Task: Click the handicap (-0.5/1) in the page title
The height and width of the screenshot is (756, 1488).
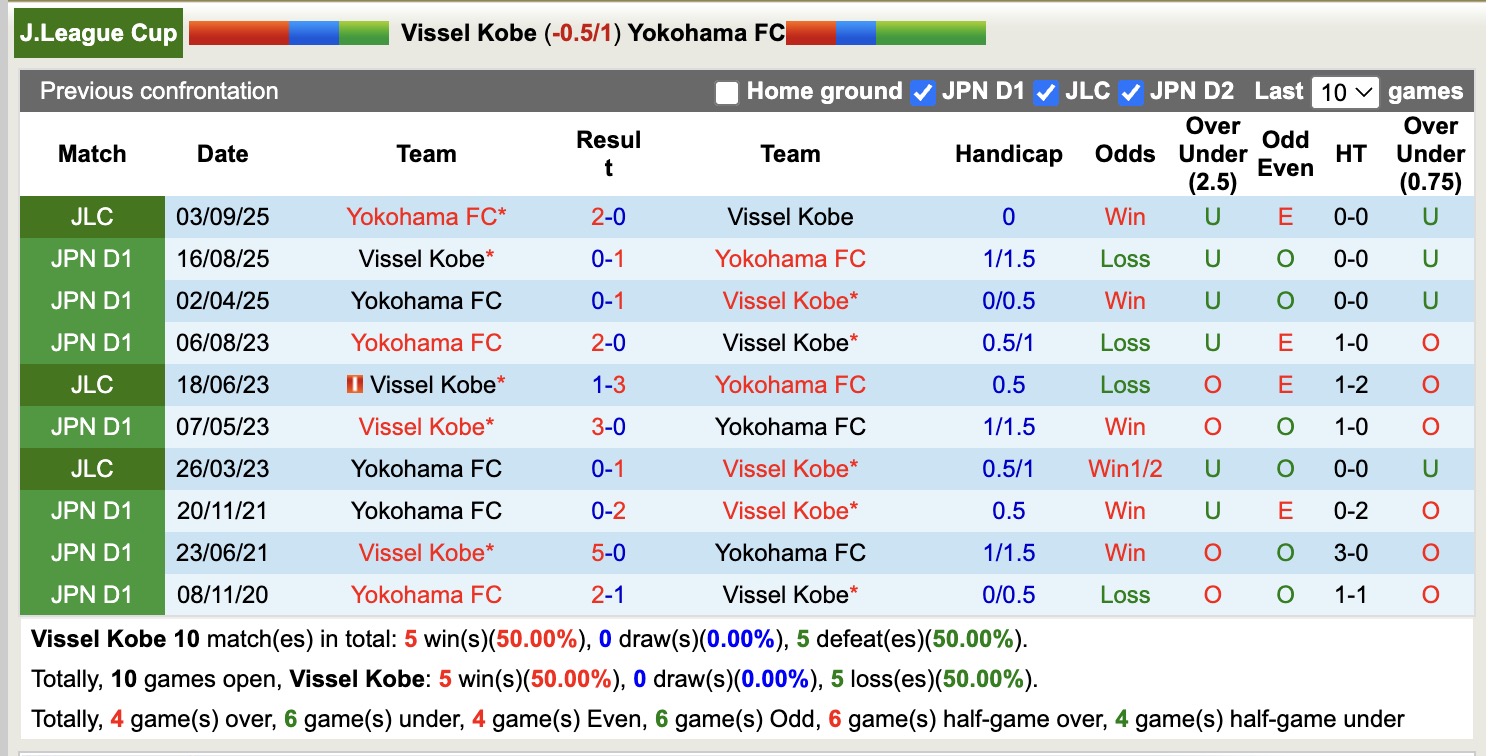Action: coord(581,31)
